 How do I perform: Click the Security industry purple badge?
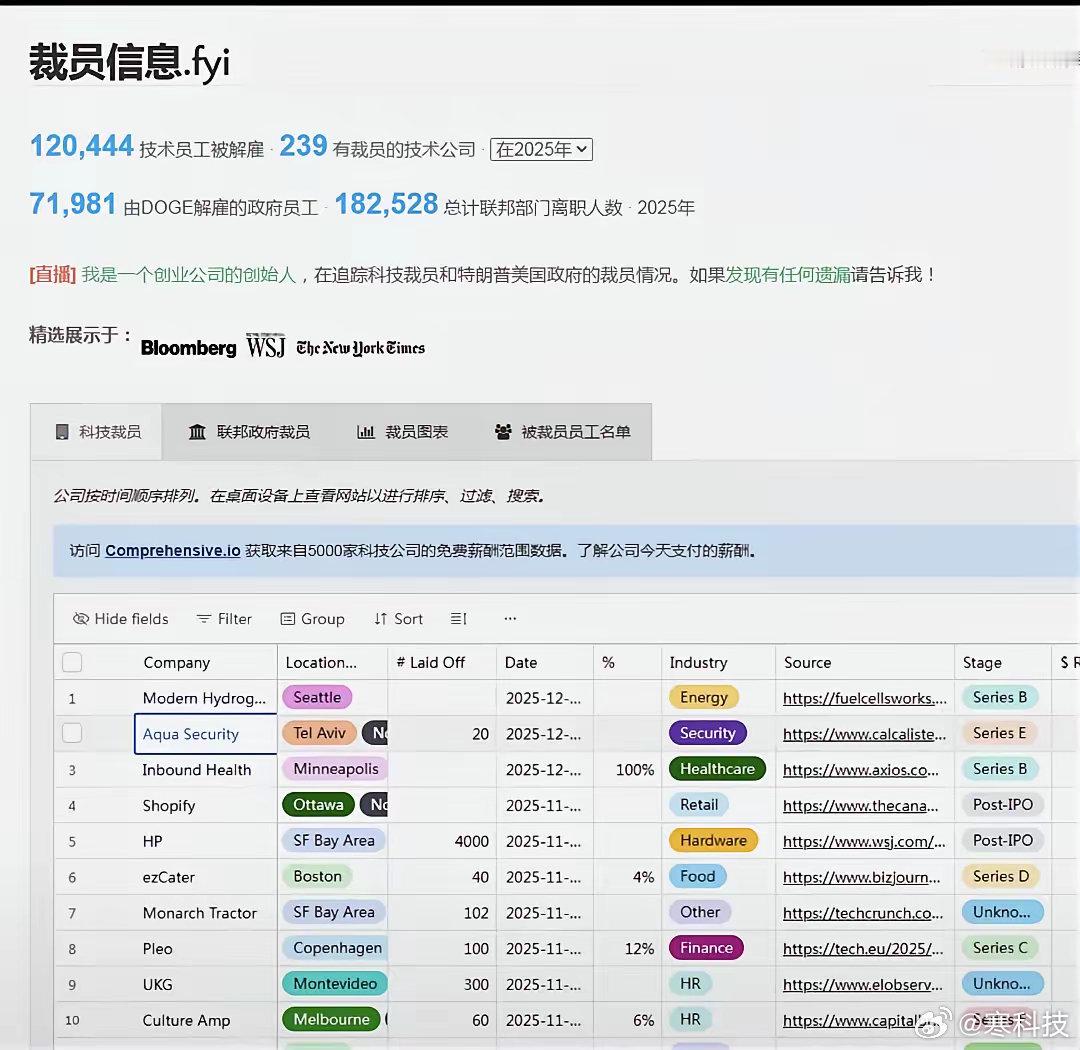point(707,733)
